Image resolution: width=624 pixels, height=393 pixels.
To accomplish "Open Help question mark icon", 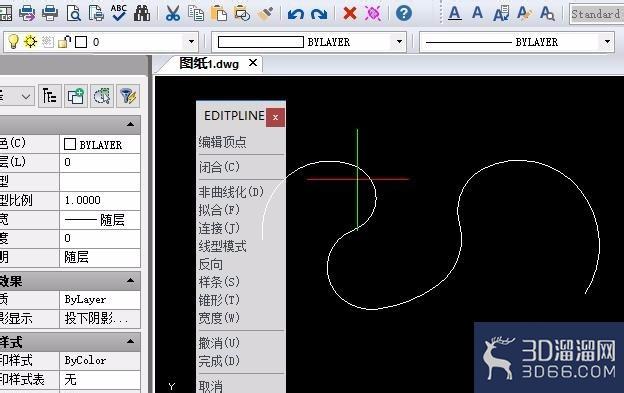I will 404,13.
